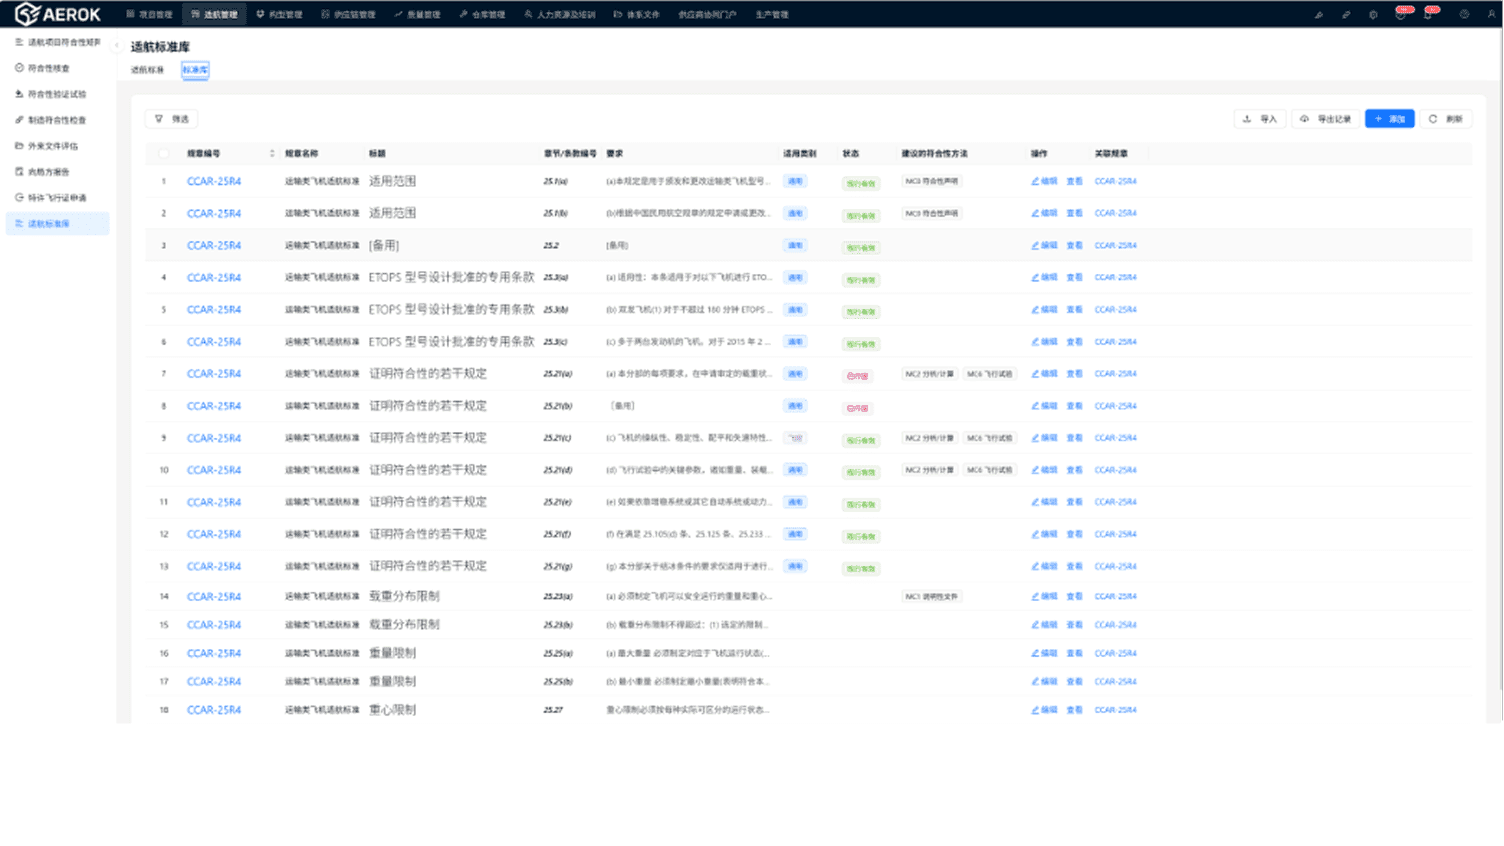The width and height of the screenshot is (1504, 846).
Task: Click the 符合性验证试验 flask icon in the sidebar
Action: 20,94
